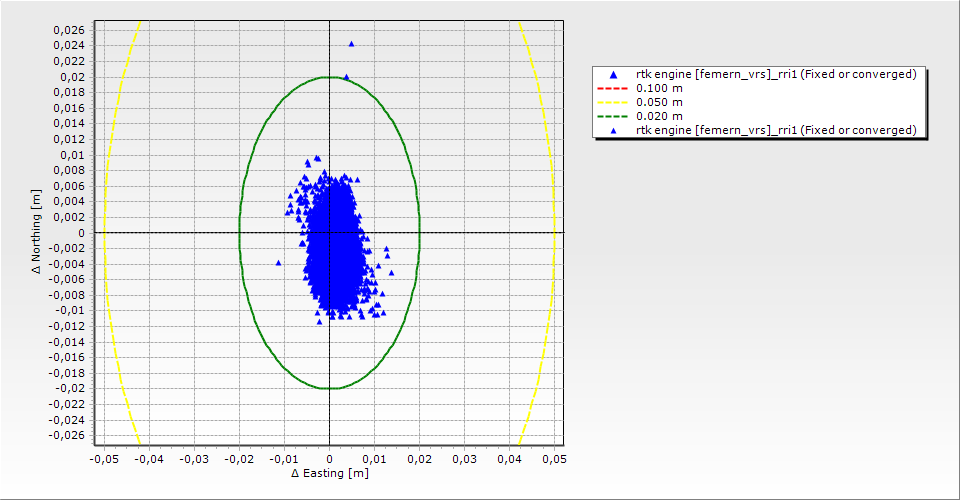Click the isolated blue triangle left of the cluster
Screen dimensions: 960x500
278,263
